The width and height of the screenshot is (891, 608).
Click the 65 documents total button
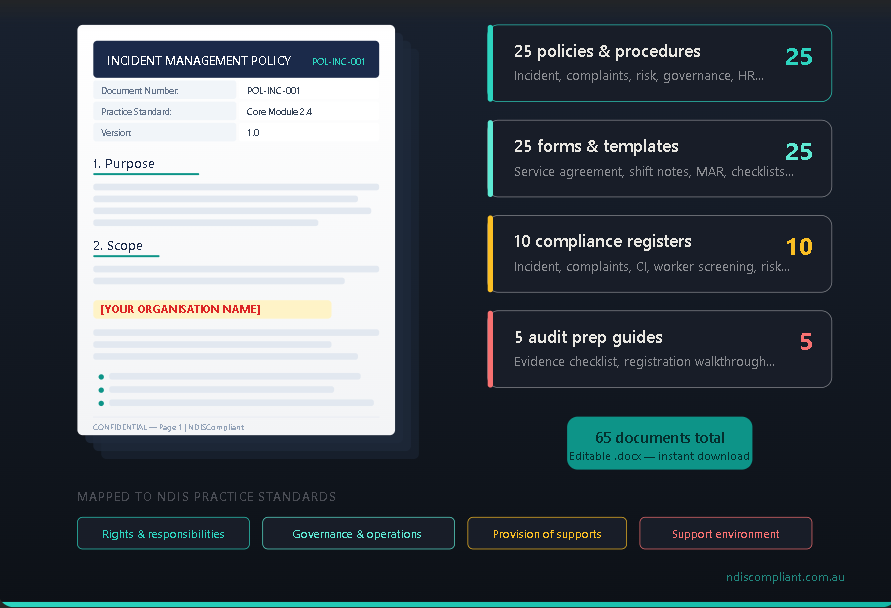click(660, 443)
